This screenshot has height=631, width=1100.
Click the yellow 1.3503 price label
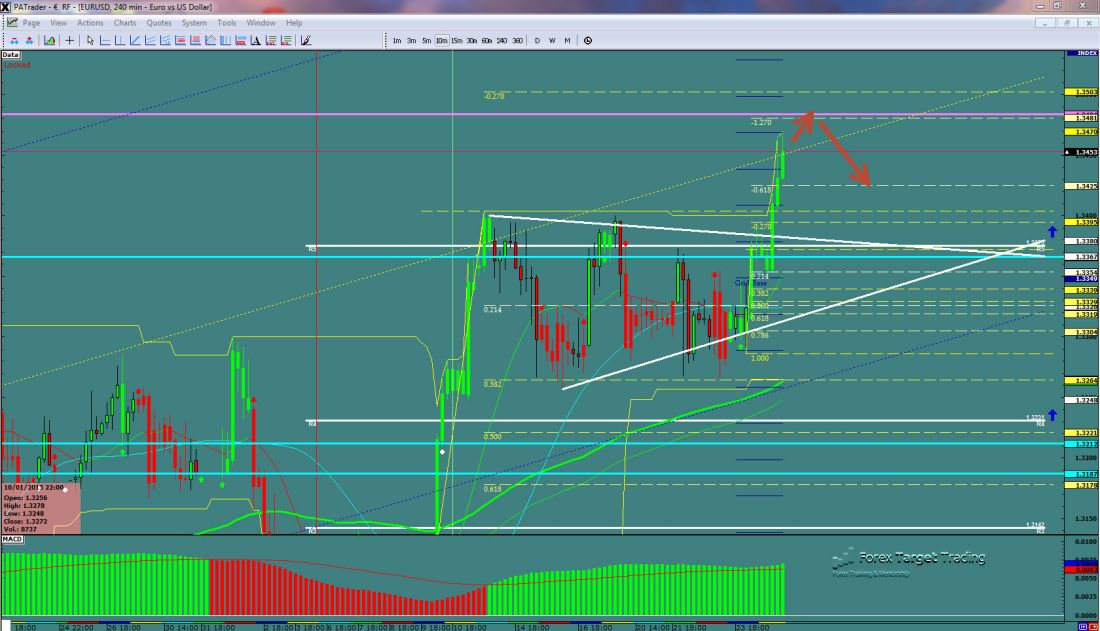click(x=1084, y=92)
